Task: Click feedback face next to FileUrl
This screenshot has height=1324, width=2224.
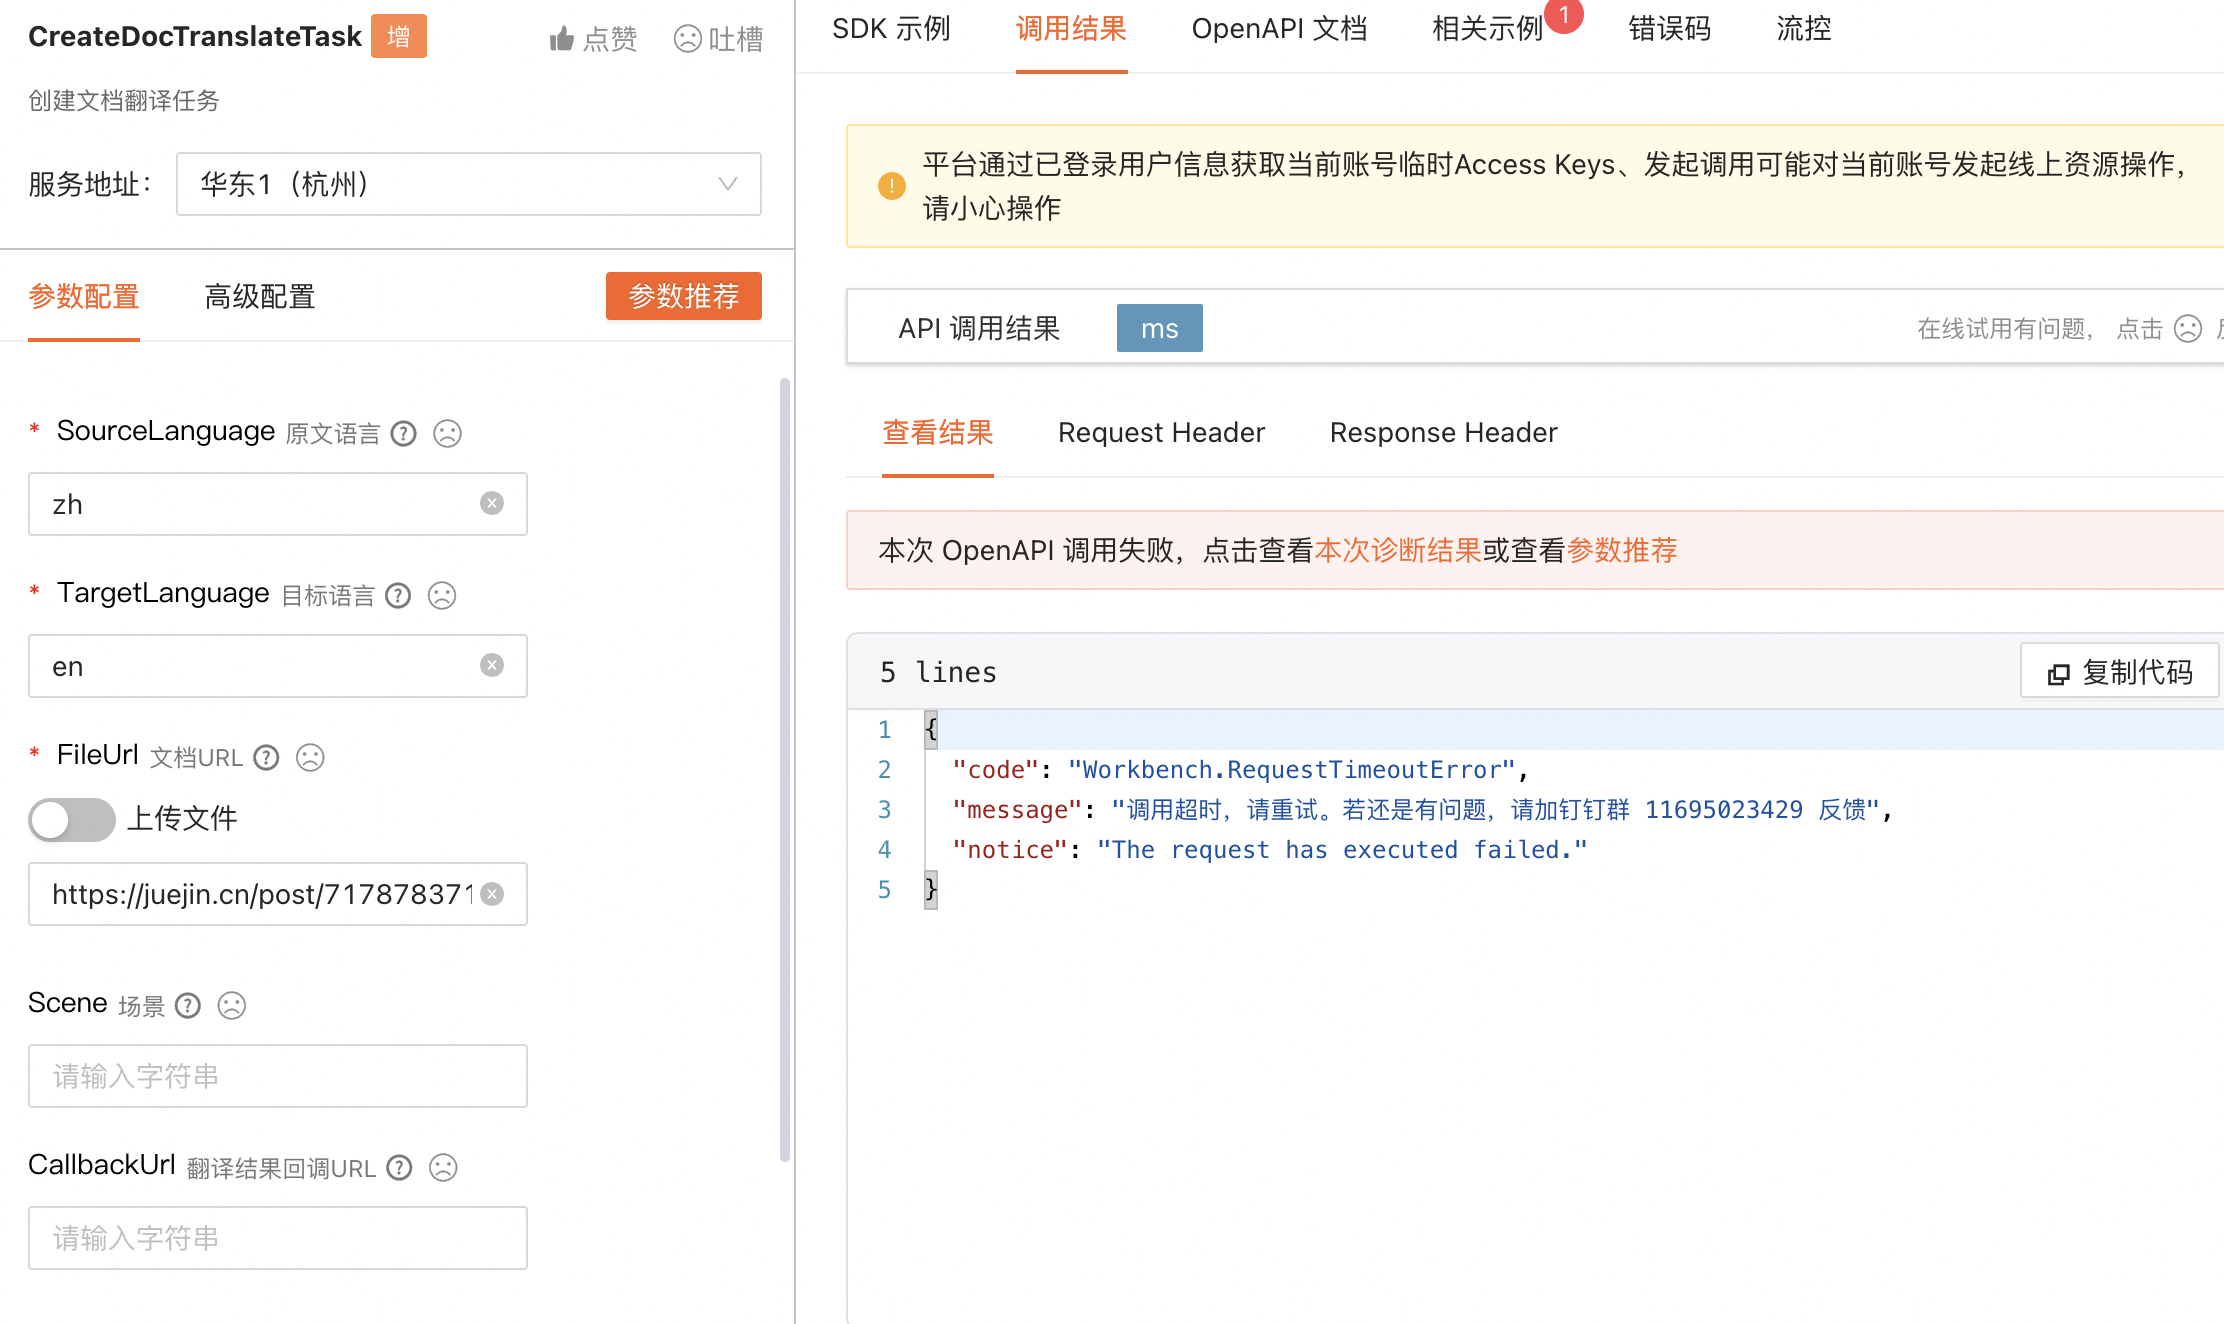Action: [310, 758]
